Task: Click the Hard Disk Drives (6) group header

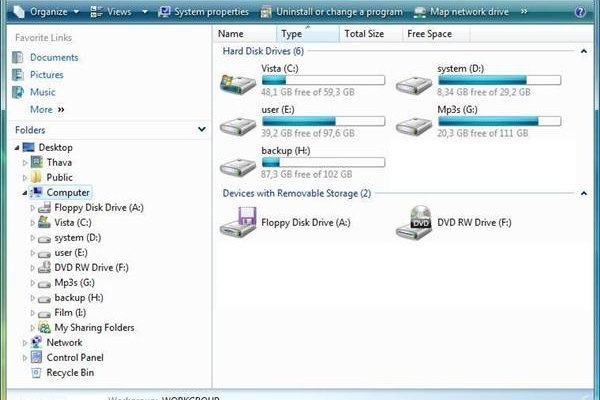Action: point(263,51)
